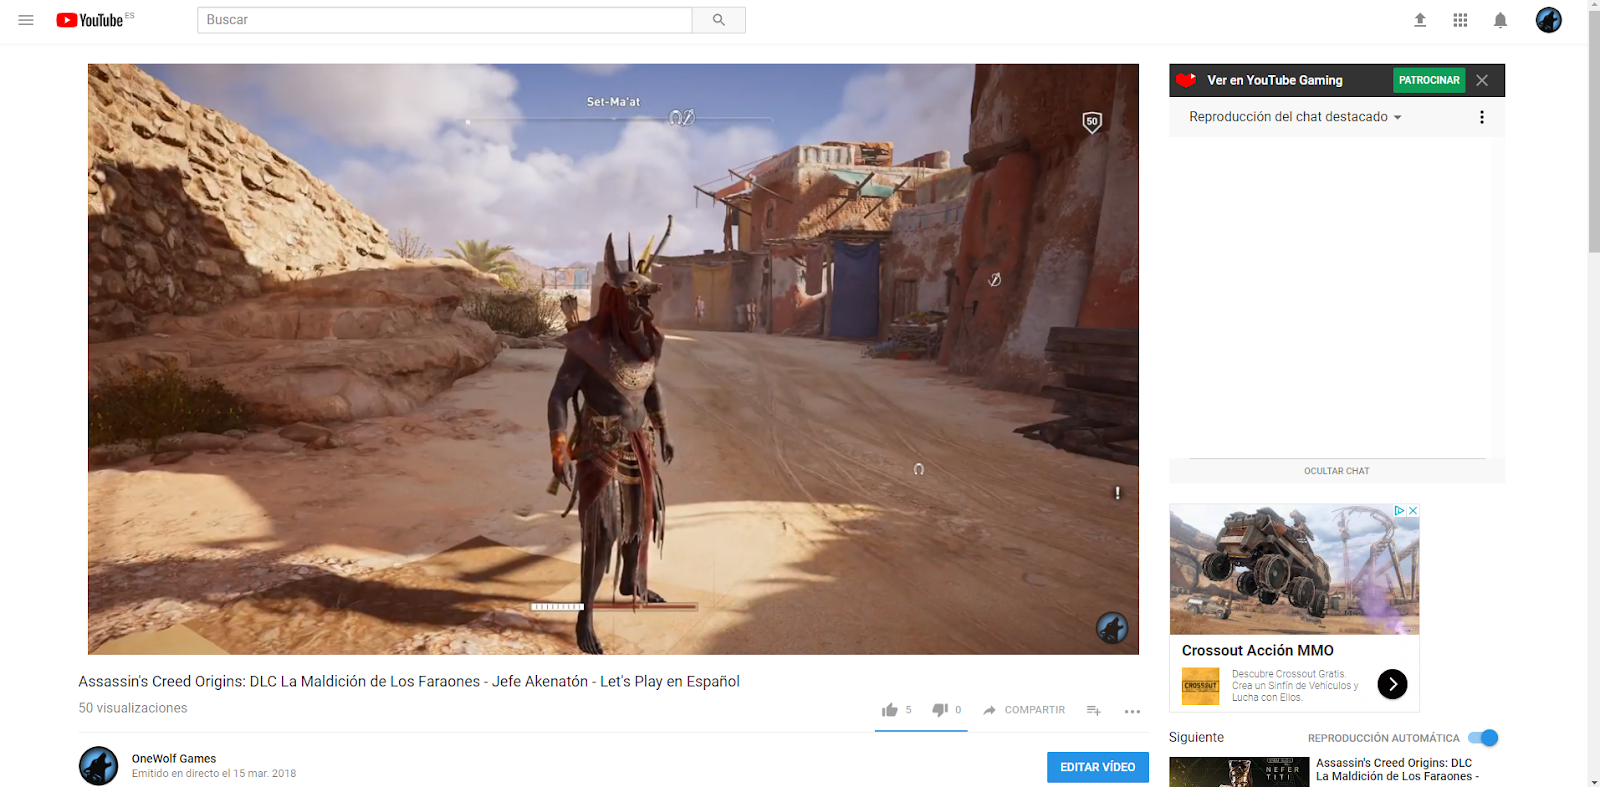
Task: Open the AdChoices info icon
Action: tap(1399, 511)
